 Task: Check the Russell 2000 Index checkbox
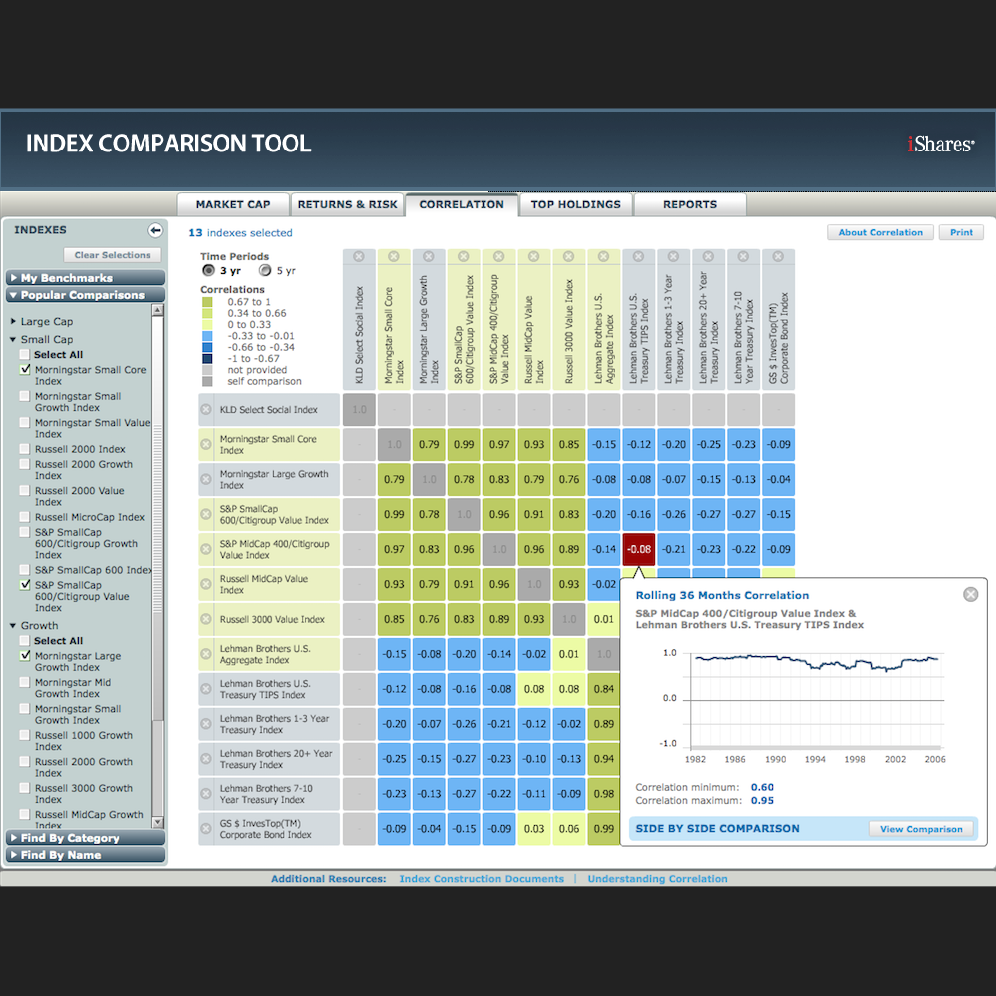25,449
